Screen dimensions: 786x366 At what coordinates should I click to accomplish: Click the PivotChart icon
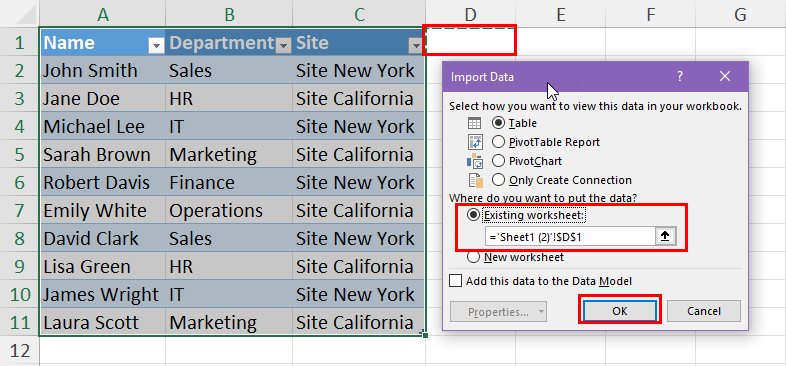coord(474,161)
